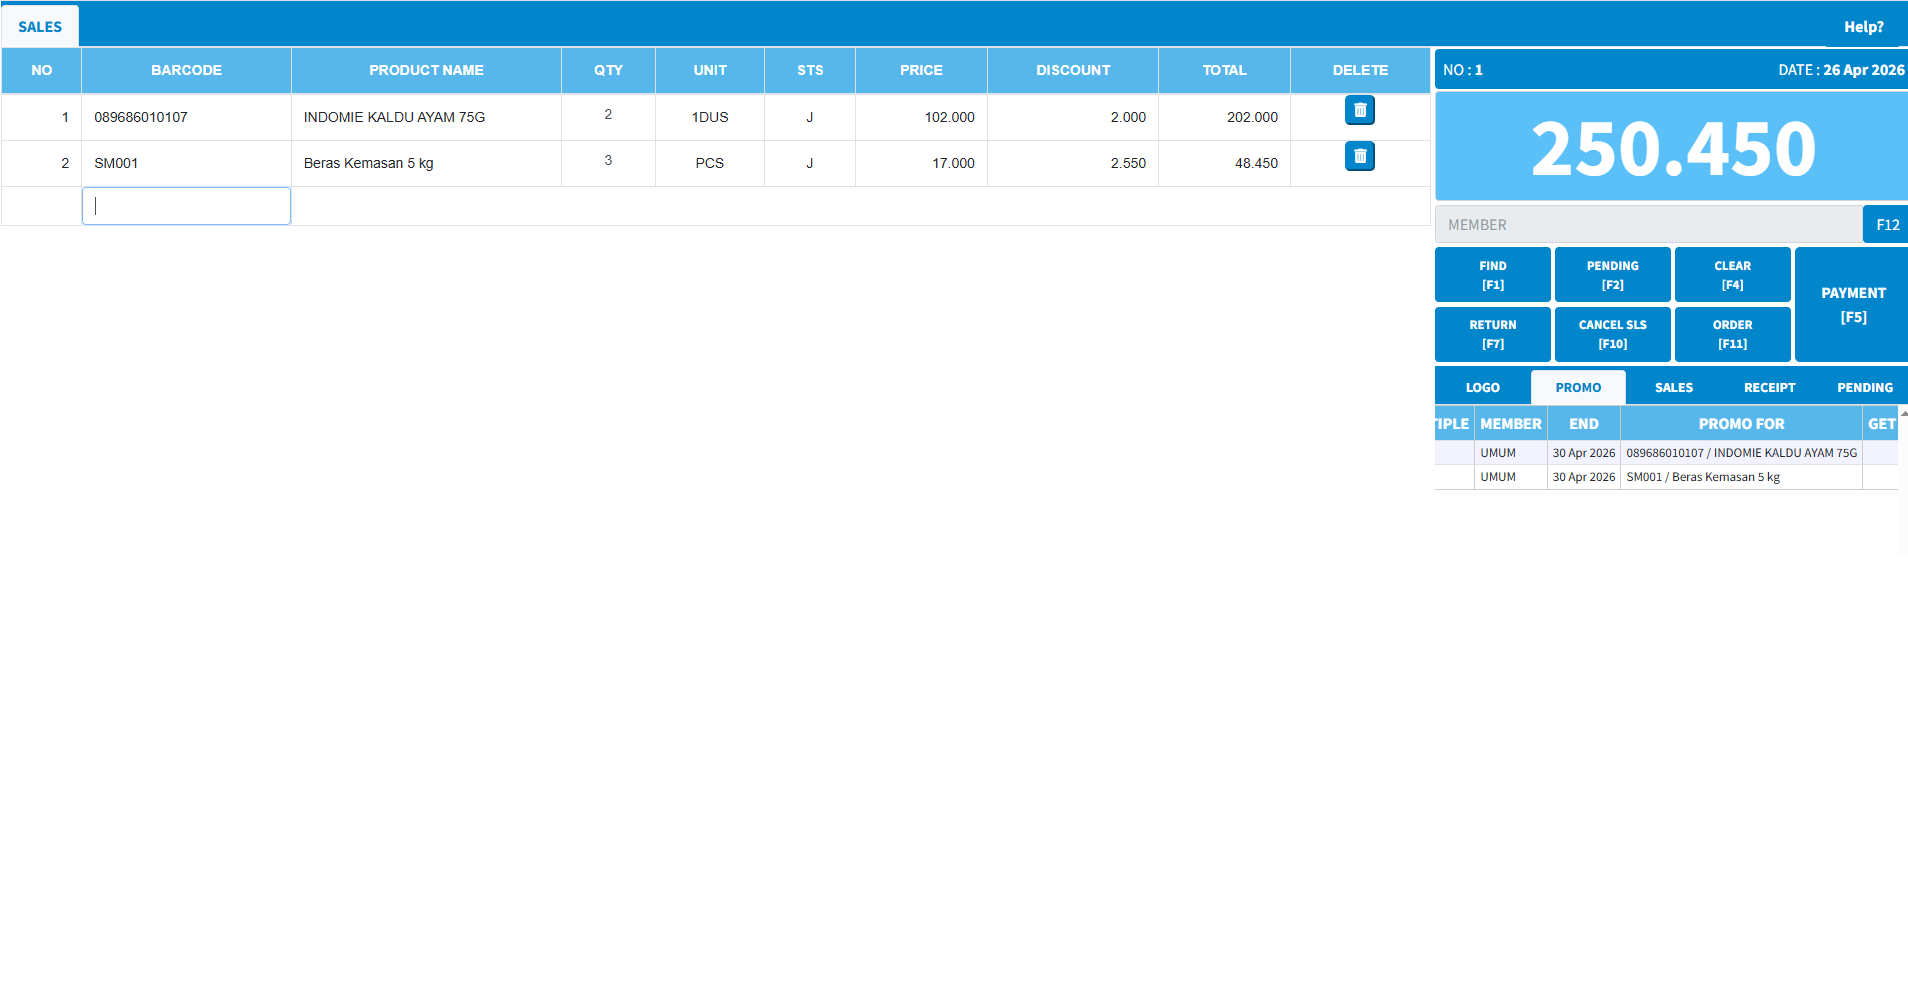Image resolution: width=1908 pixels, height=992 pixels.
Task: Switch to the SALES tab in the lower panel
Action: (1673, 388)
